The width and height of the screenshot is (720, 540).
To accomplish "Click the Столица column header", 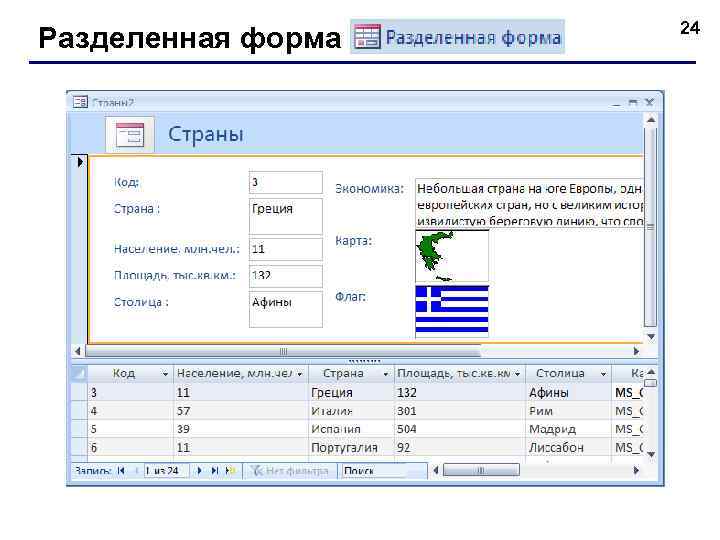I will [x=568, y=374].
